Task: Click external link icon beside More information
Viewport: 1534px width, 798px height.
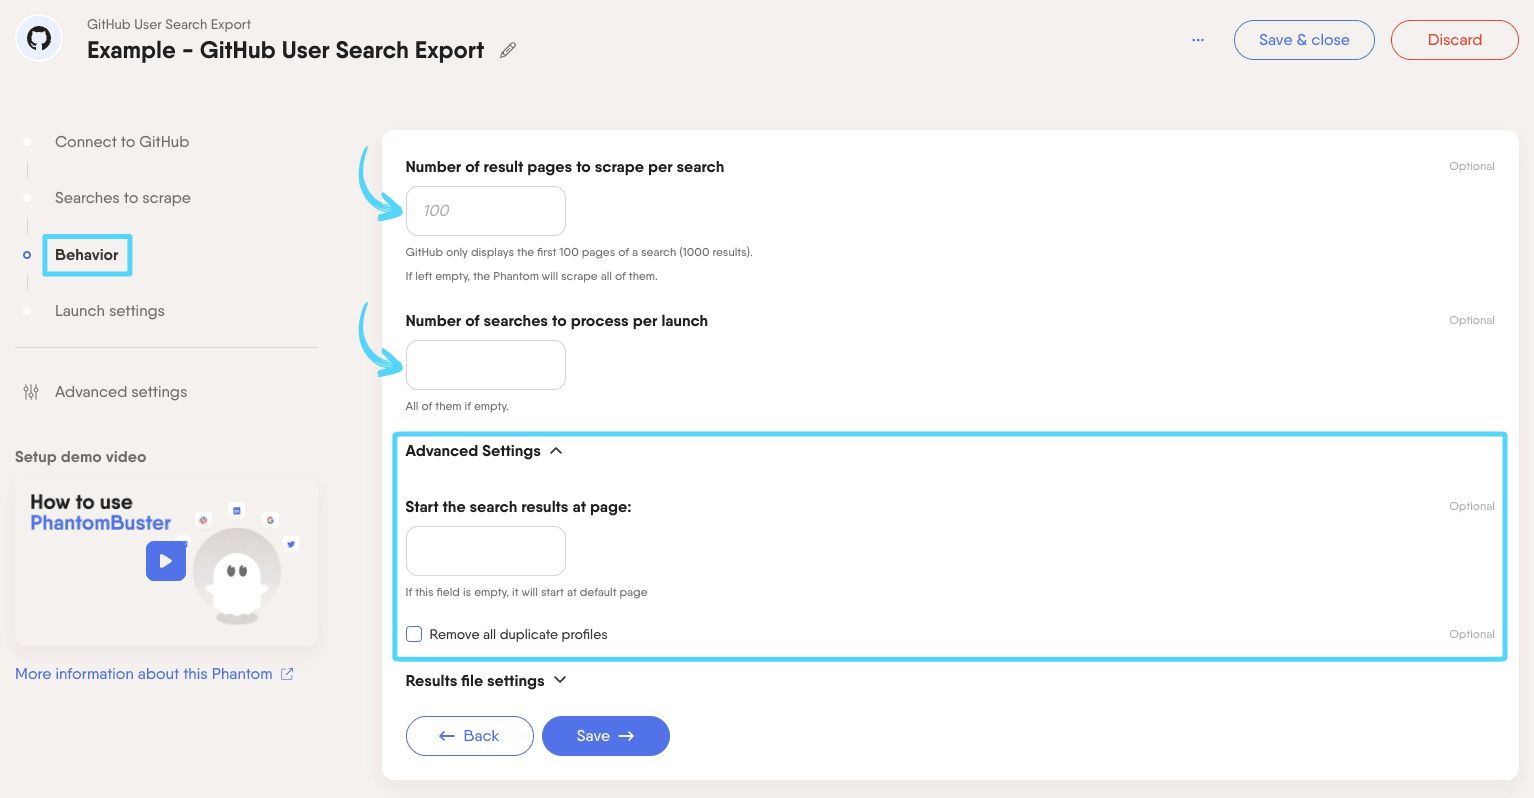Action: [x=287, y=674]
